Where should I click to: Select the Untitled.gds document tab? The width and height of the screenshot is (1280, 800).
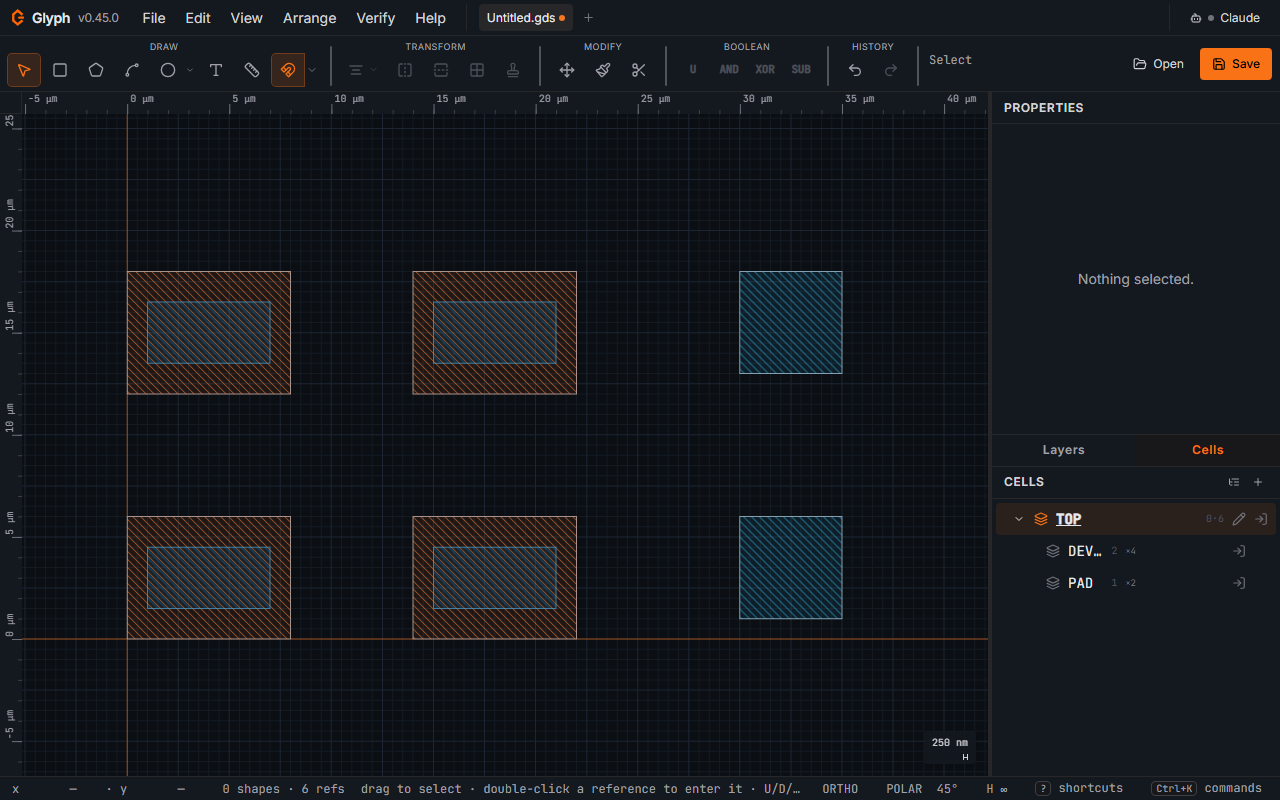[525, 18]
